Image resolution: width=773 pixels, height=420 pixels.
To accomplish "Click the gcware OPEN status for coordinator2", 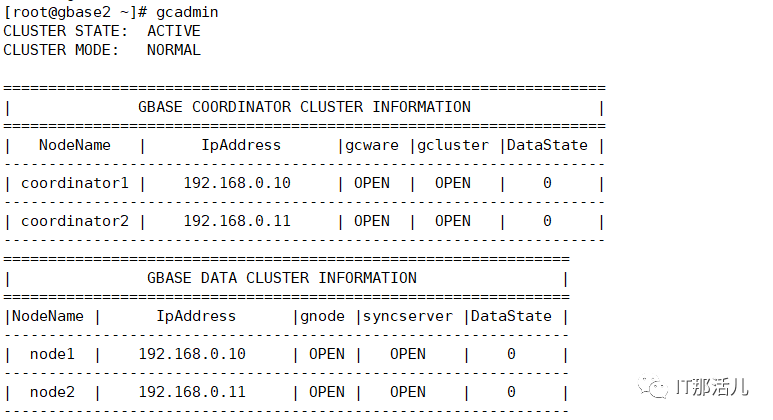I will (372, 221).
